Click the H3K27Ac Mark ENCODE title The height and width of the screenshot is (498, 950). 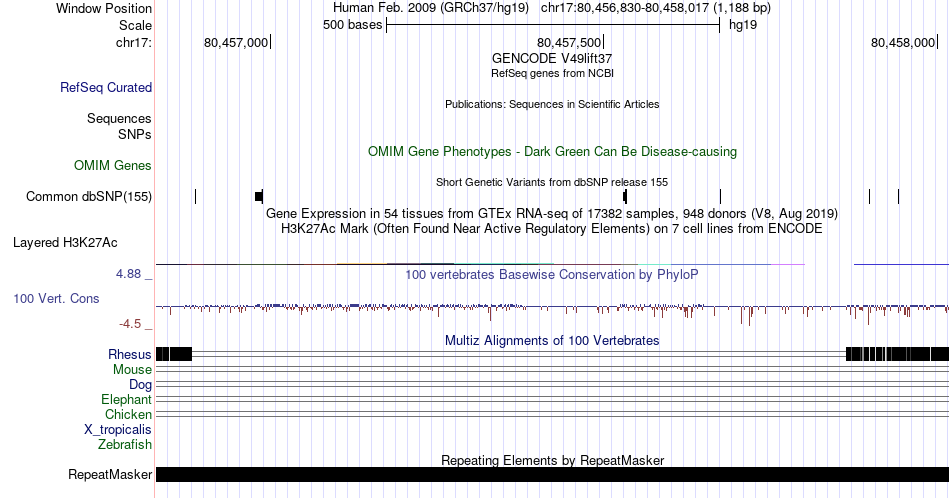coord(552,228)
